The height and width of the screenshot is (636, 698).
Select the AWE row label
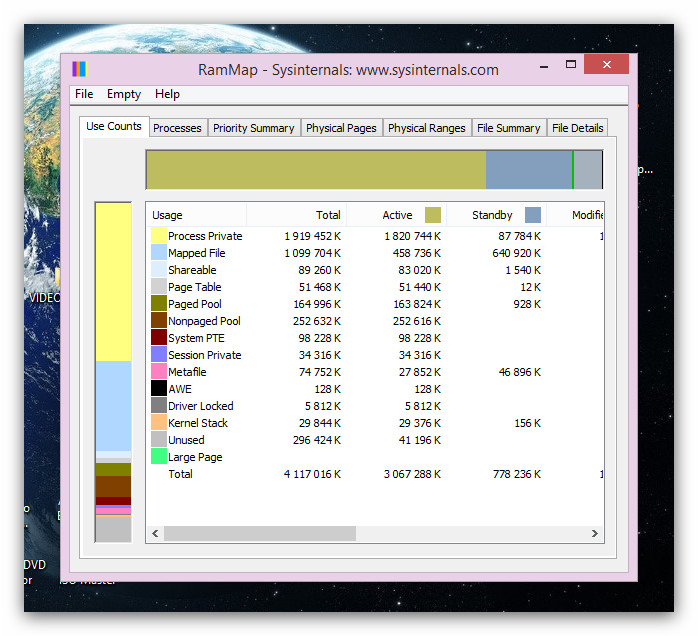click(180, 389)
